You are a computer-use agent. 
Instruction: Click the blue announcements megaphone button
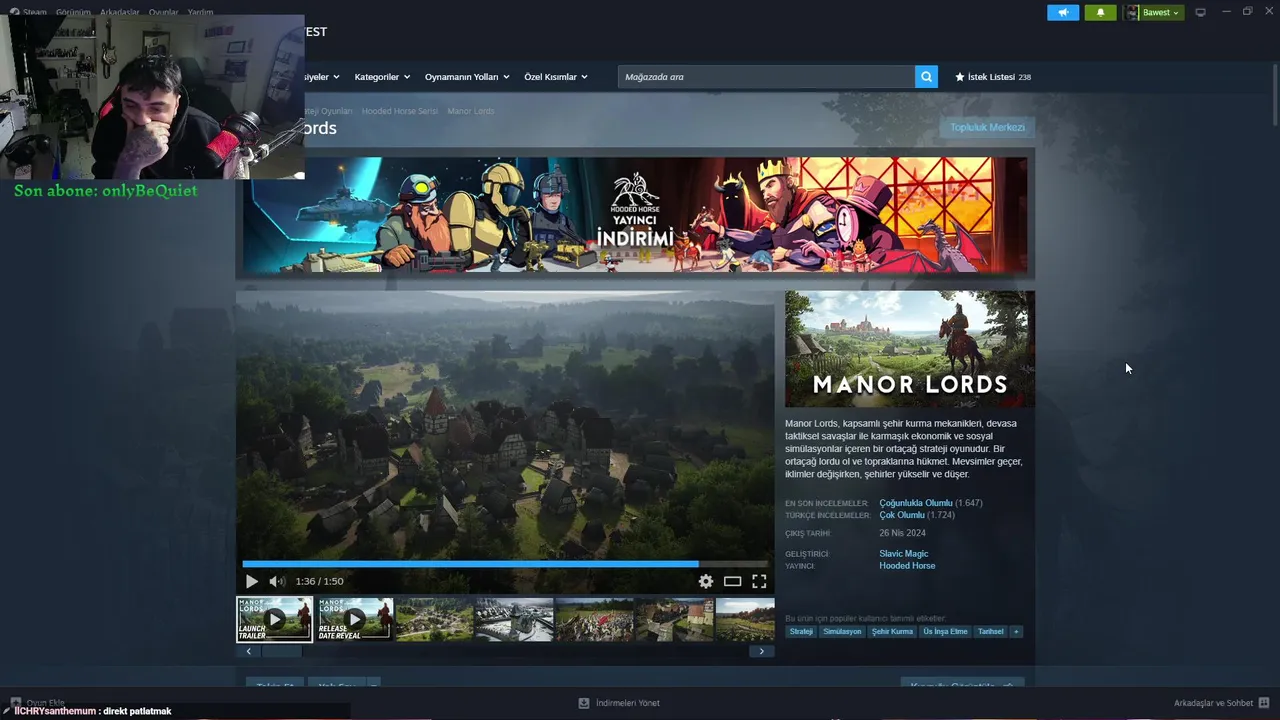(x=1063, y=13)
